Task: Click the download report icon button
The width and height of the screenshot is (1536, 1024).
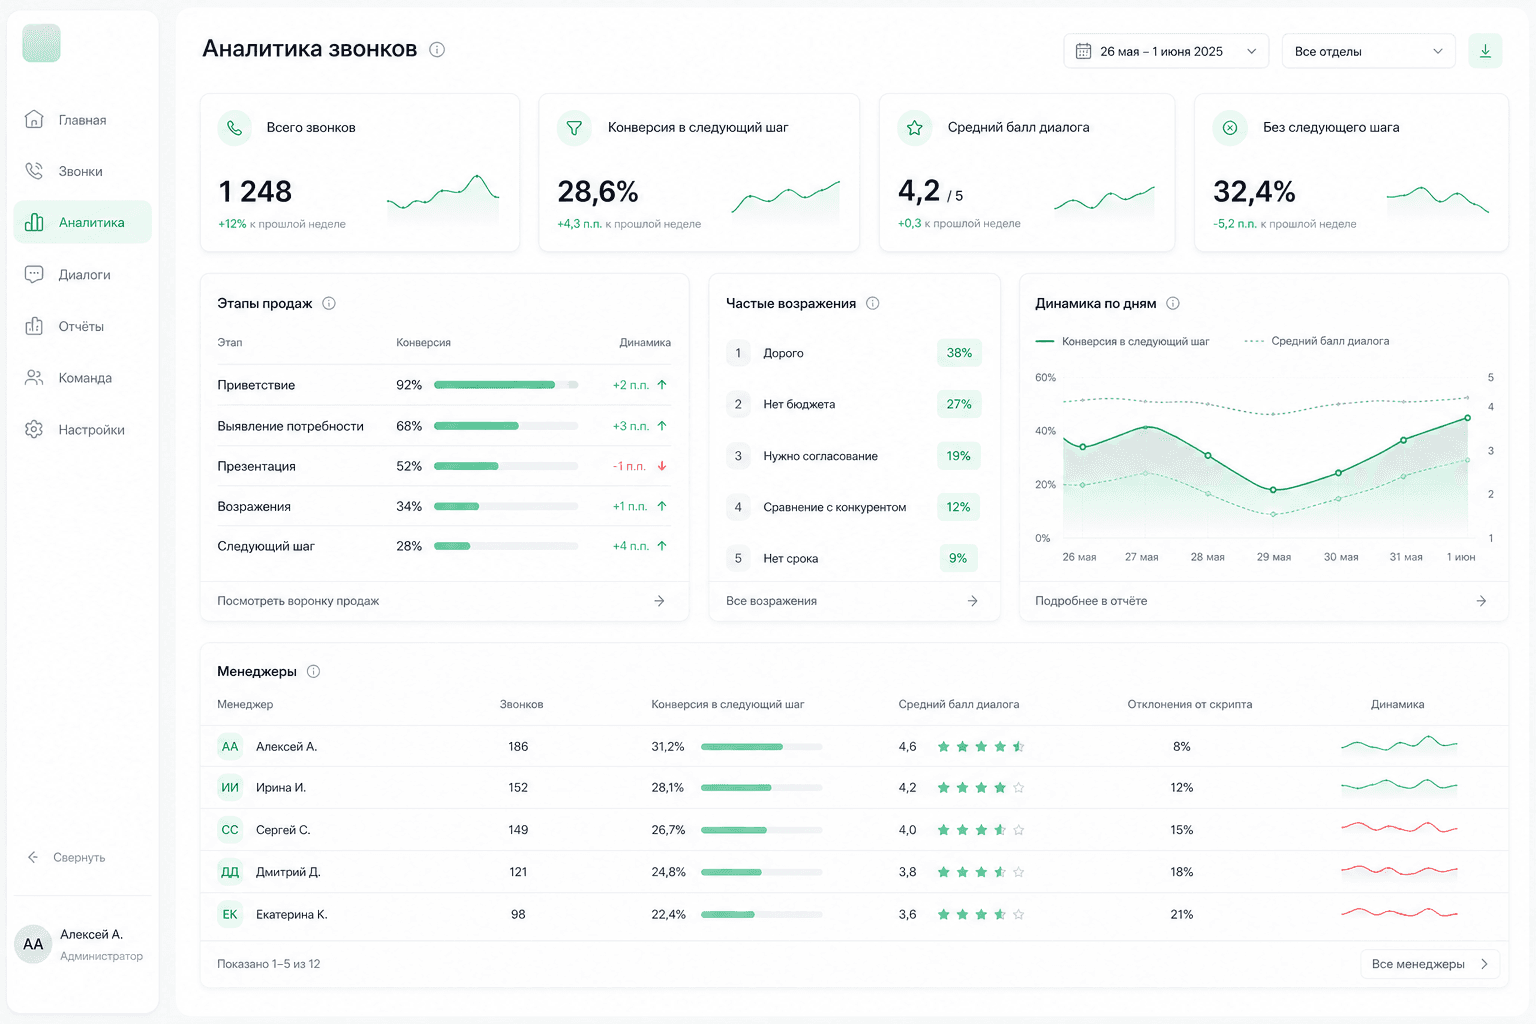Action: (x=1485, y=51)
